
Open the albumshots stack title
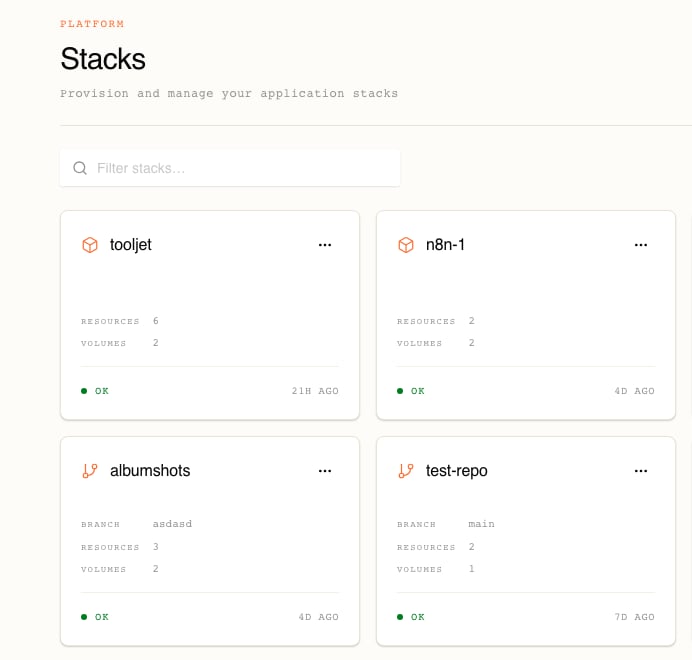click(150, 471)
